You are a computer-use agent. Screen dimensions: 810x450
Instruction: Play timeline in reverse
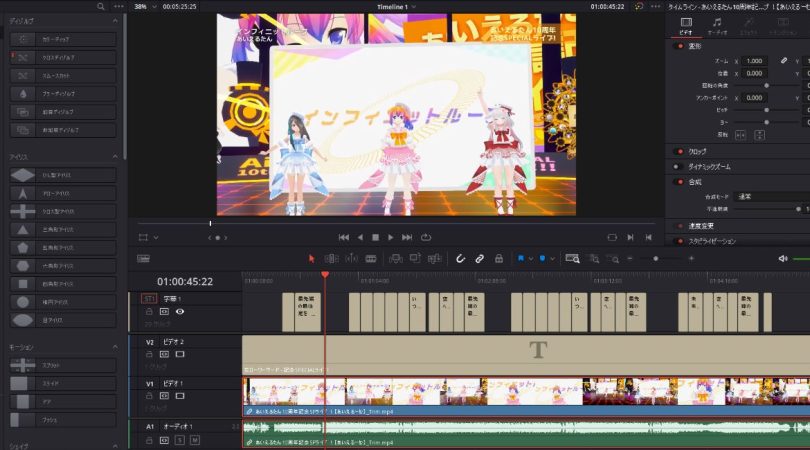(x=360, y=237)
